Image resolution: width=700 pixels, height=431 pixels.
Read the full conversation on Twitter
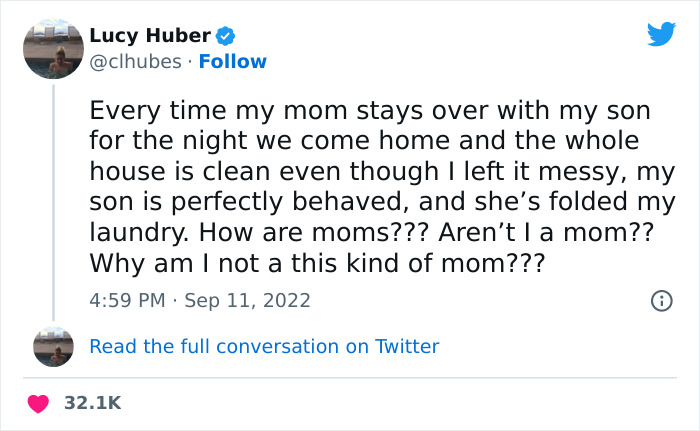264,347
